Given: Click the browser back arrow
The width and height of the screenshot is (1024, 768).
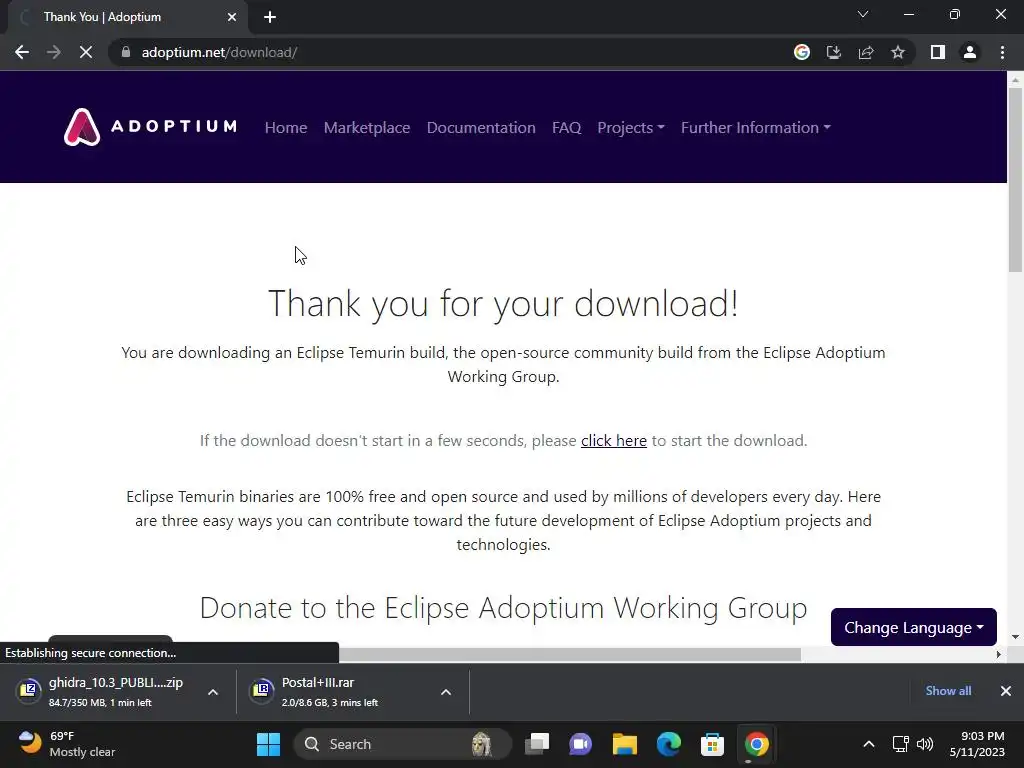Looking at the screenshot, I should (x=22, y=52).
